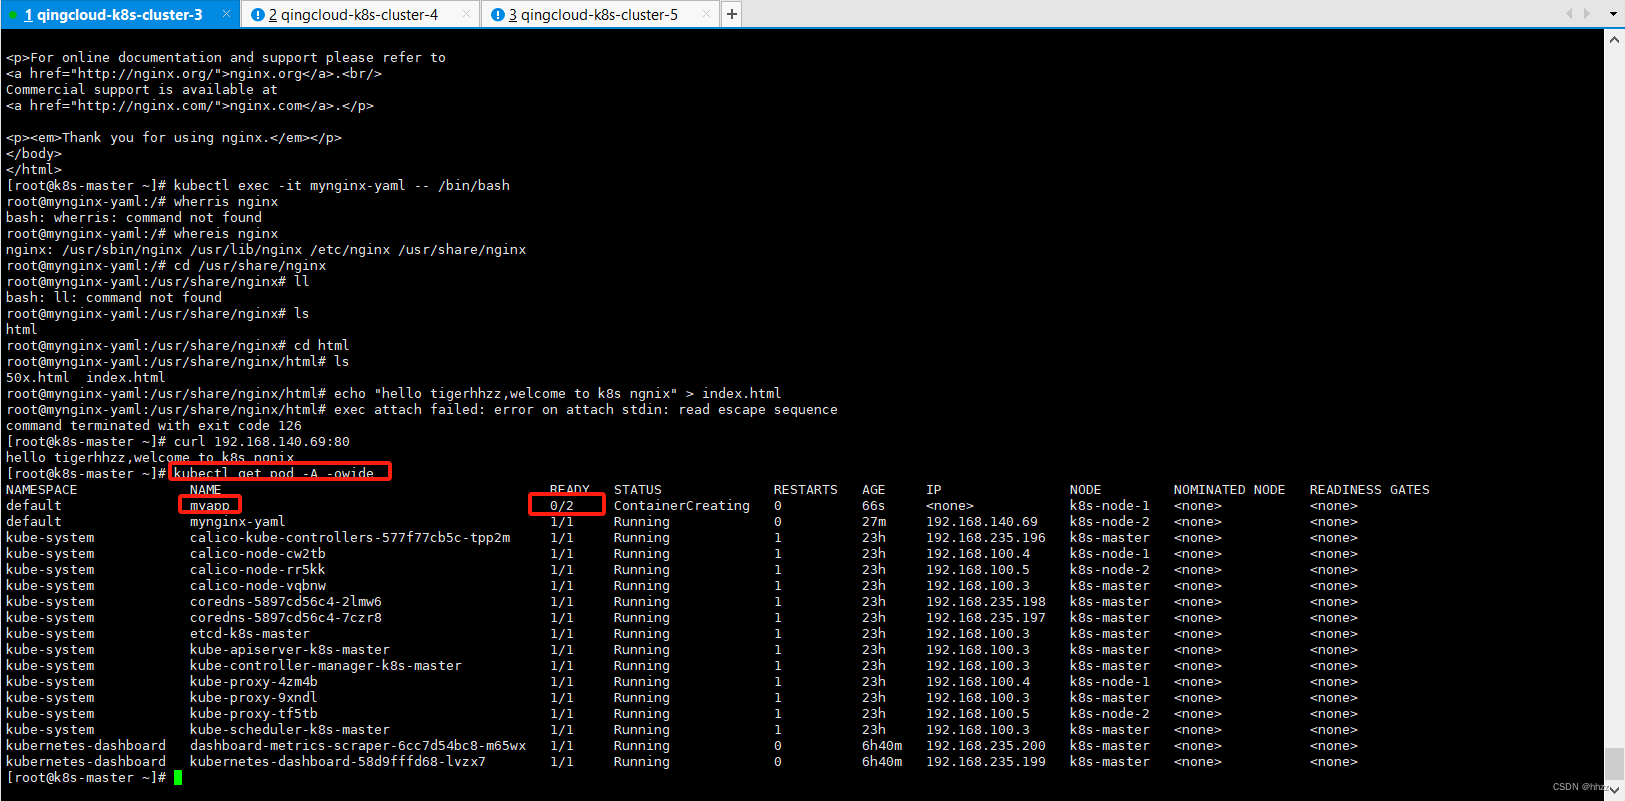Select pod name kube-scheduler-k8s-master

290,729
